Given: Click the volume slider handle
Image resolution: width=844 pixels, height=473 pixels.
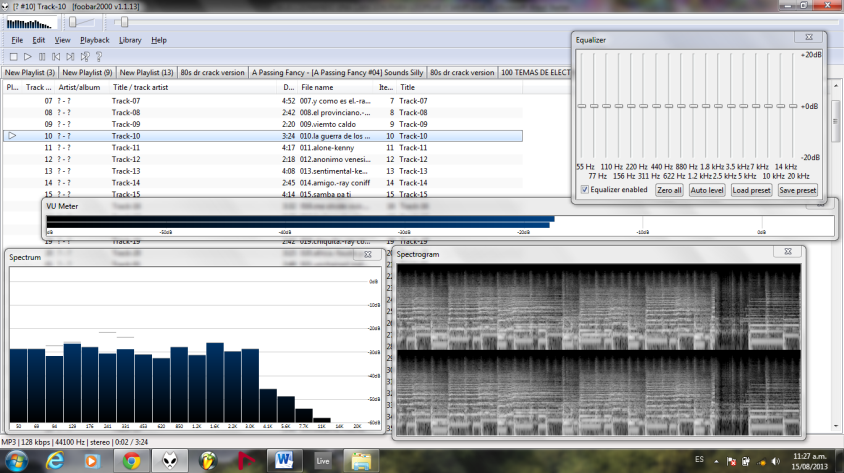Looking at the screenshot, I should [73, 22].
